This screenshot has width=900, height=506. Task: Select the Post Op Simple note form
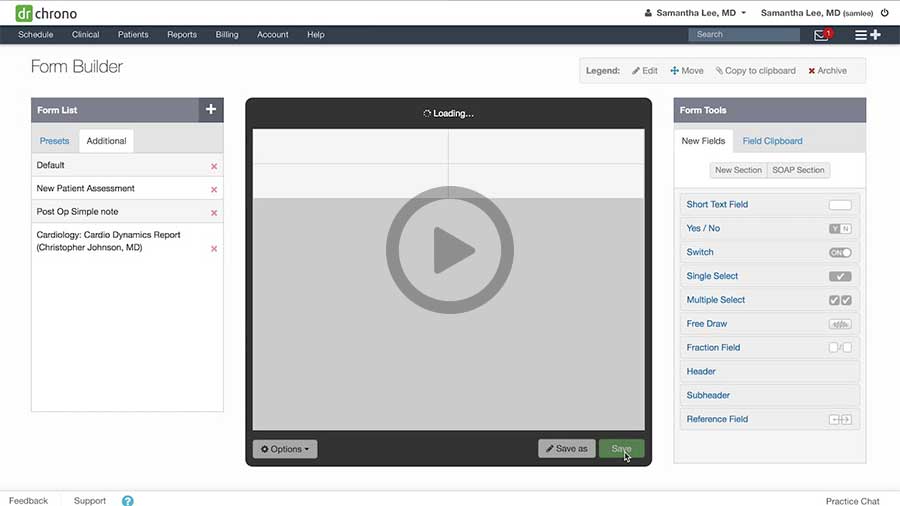(x=127, y=212)
